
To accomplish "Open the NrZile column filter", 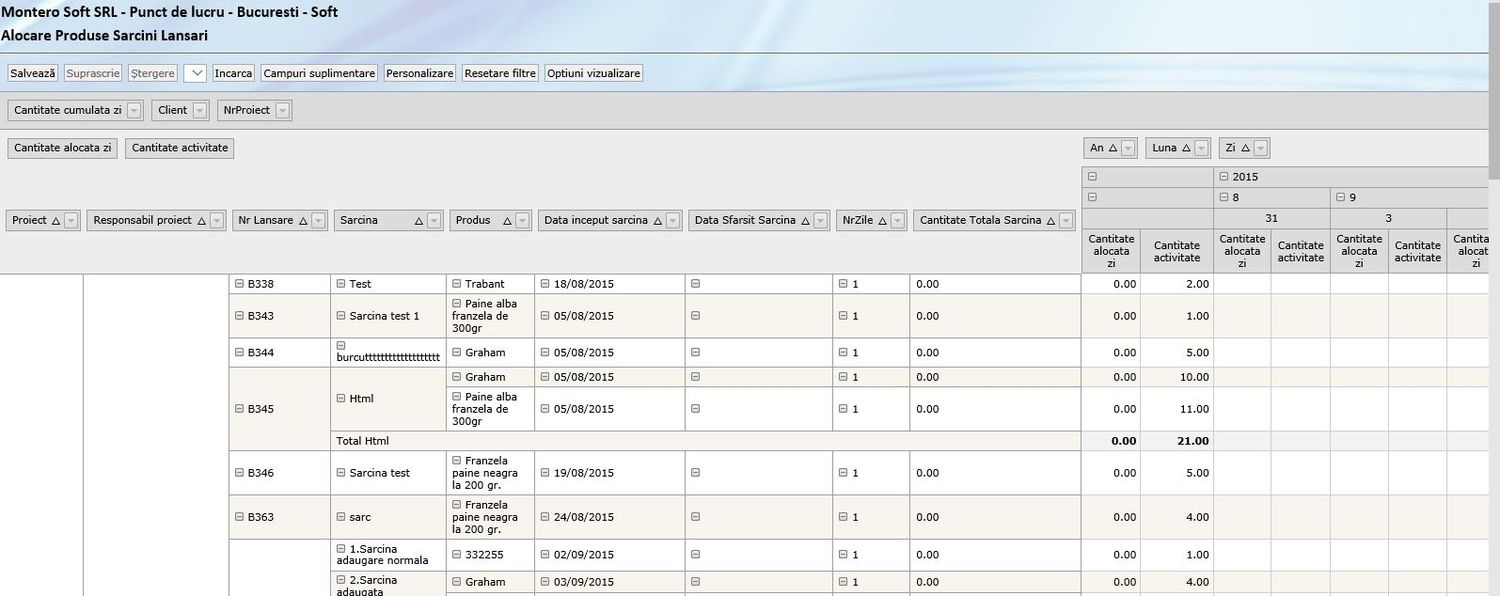I will pyautogui.click(x=898, y=221).
